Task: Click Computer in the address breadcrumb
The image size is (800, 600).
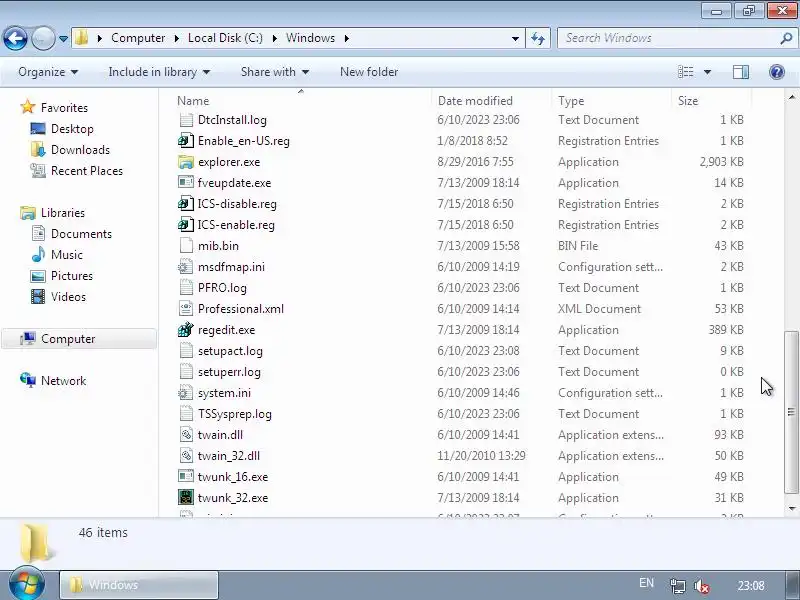Action: tap(138, 38)
